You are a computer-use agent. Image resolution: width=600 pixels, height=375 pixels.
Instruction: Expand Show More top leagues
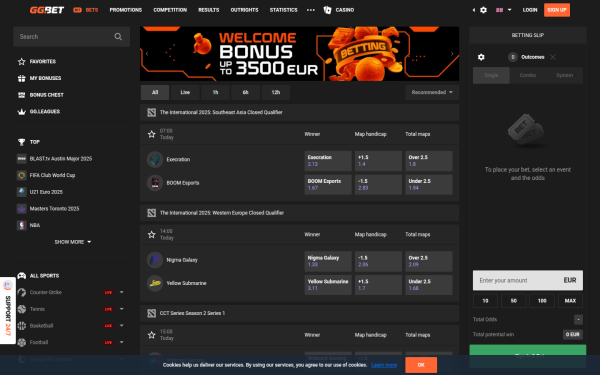[73, 242]
